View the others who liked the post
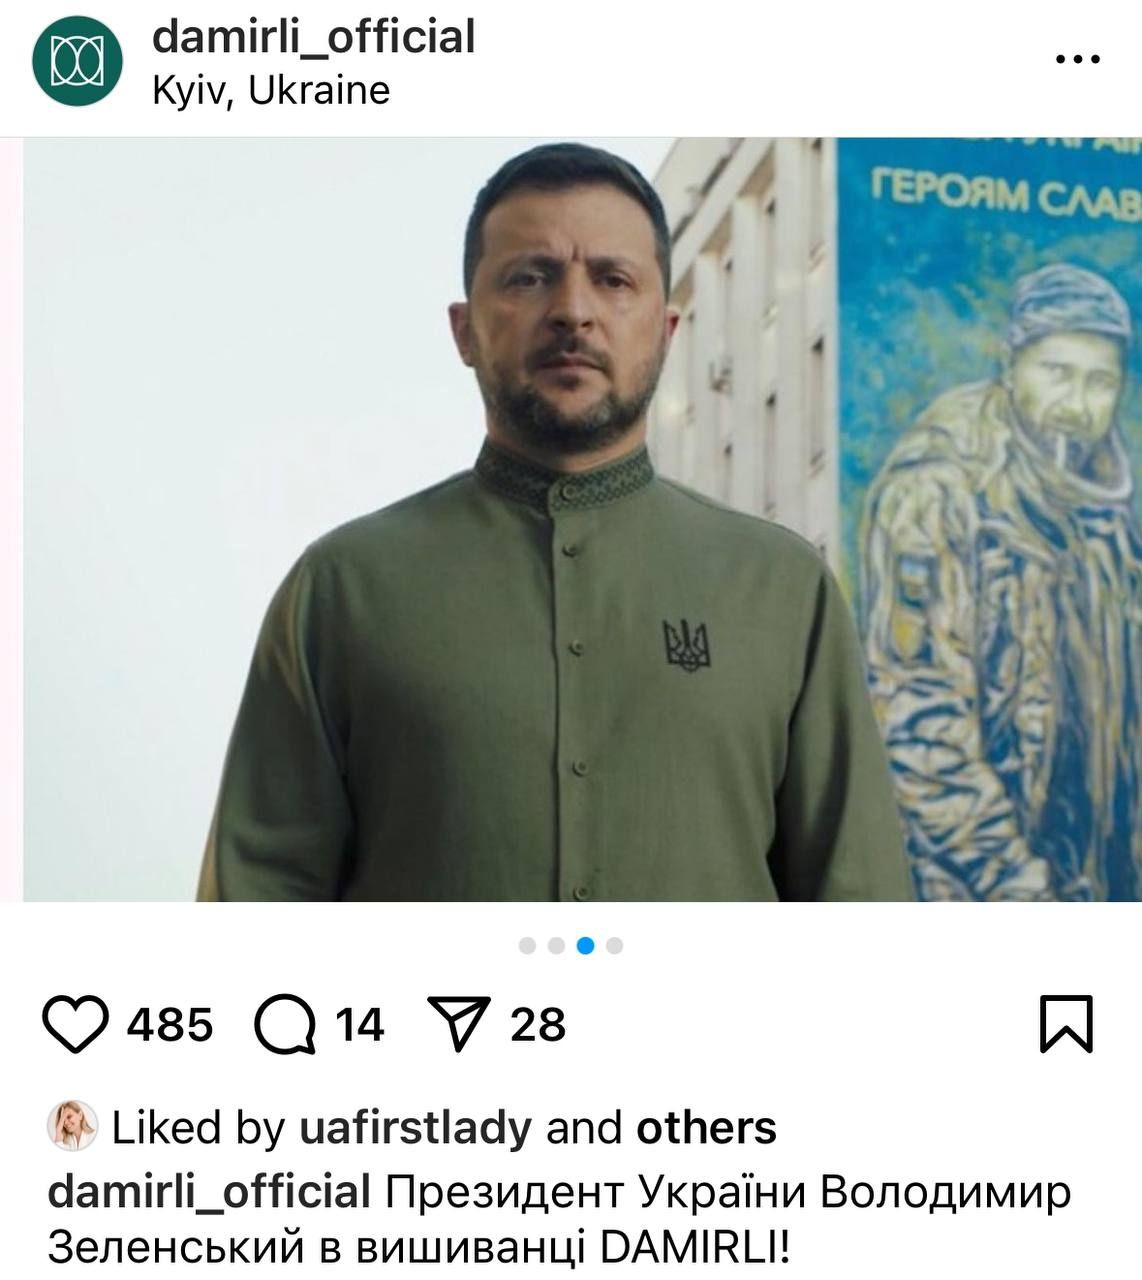This screenshot has width=1142, height=1280. [x=706, y=1128]
